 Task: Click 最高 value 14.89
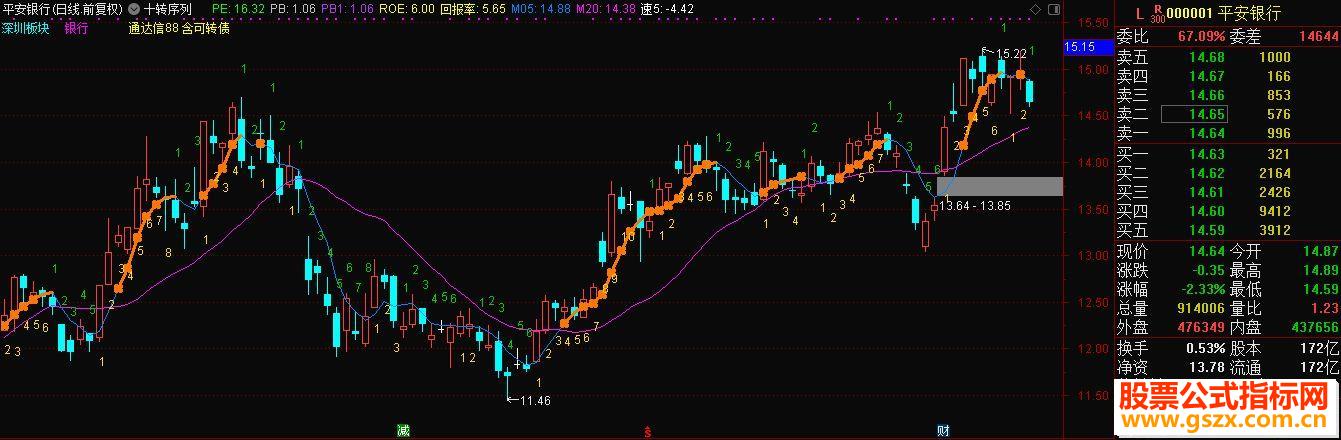pyautogui.click(x=1321, y=270)
